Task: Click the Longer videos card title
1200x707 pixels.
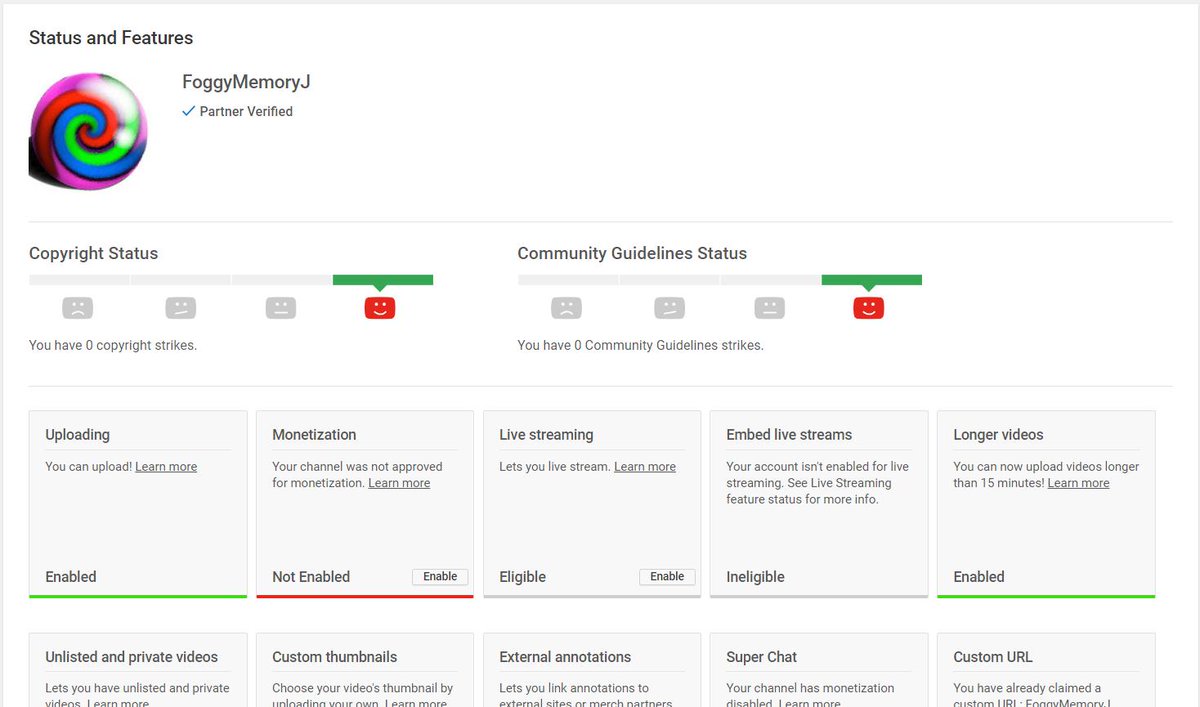Action: click(998, 435)
